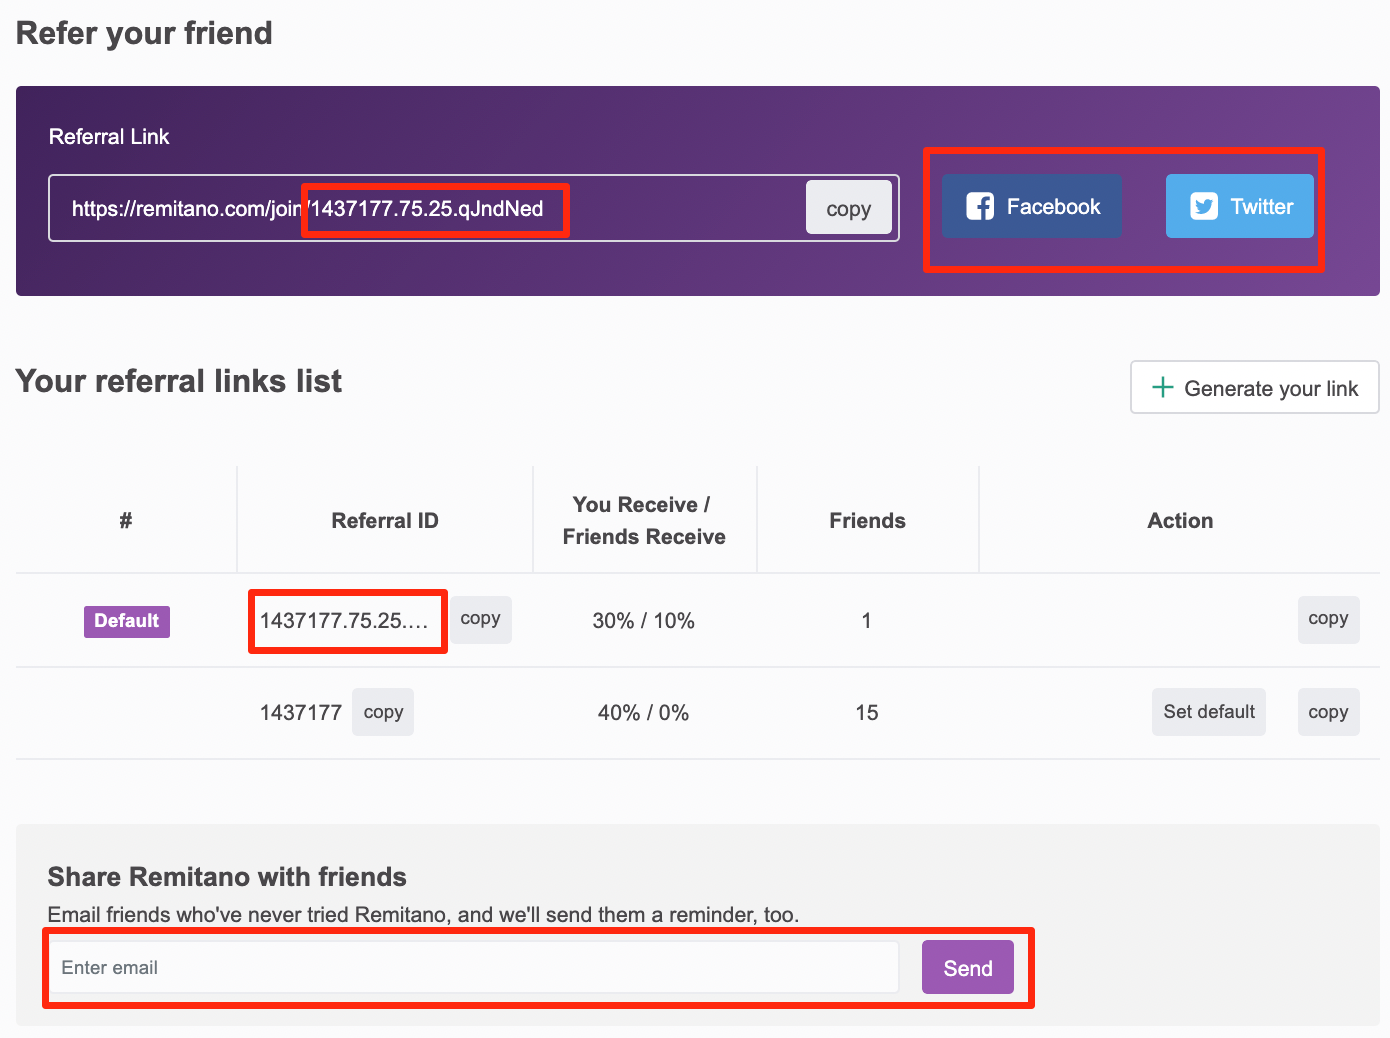This screenshot has height=1038, width=1390.
Task: Select the truncated referral ID 1437177.75.25....
Action: click(x=345, y=621)
